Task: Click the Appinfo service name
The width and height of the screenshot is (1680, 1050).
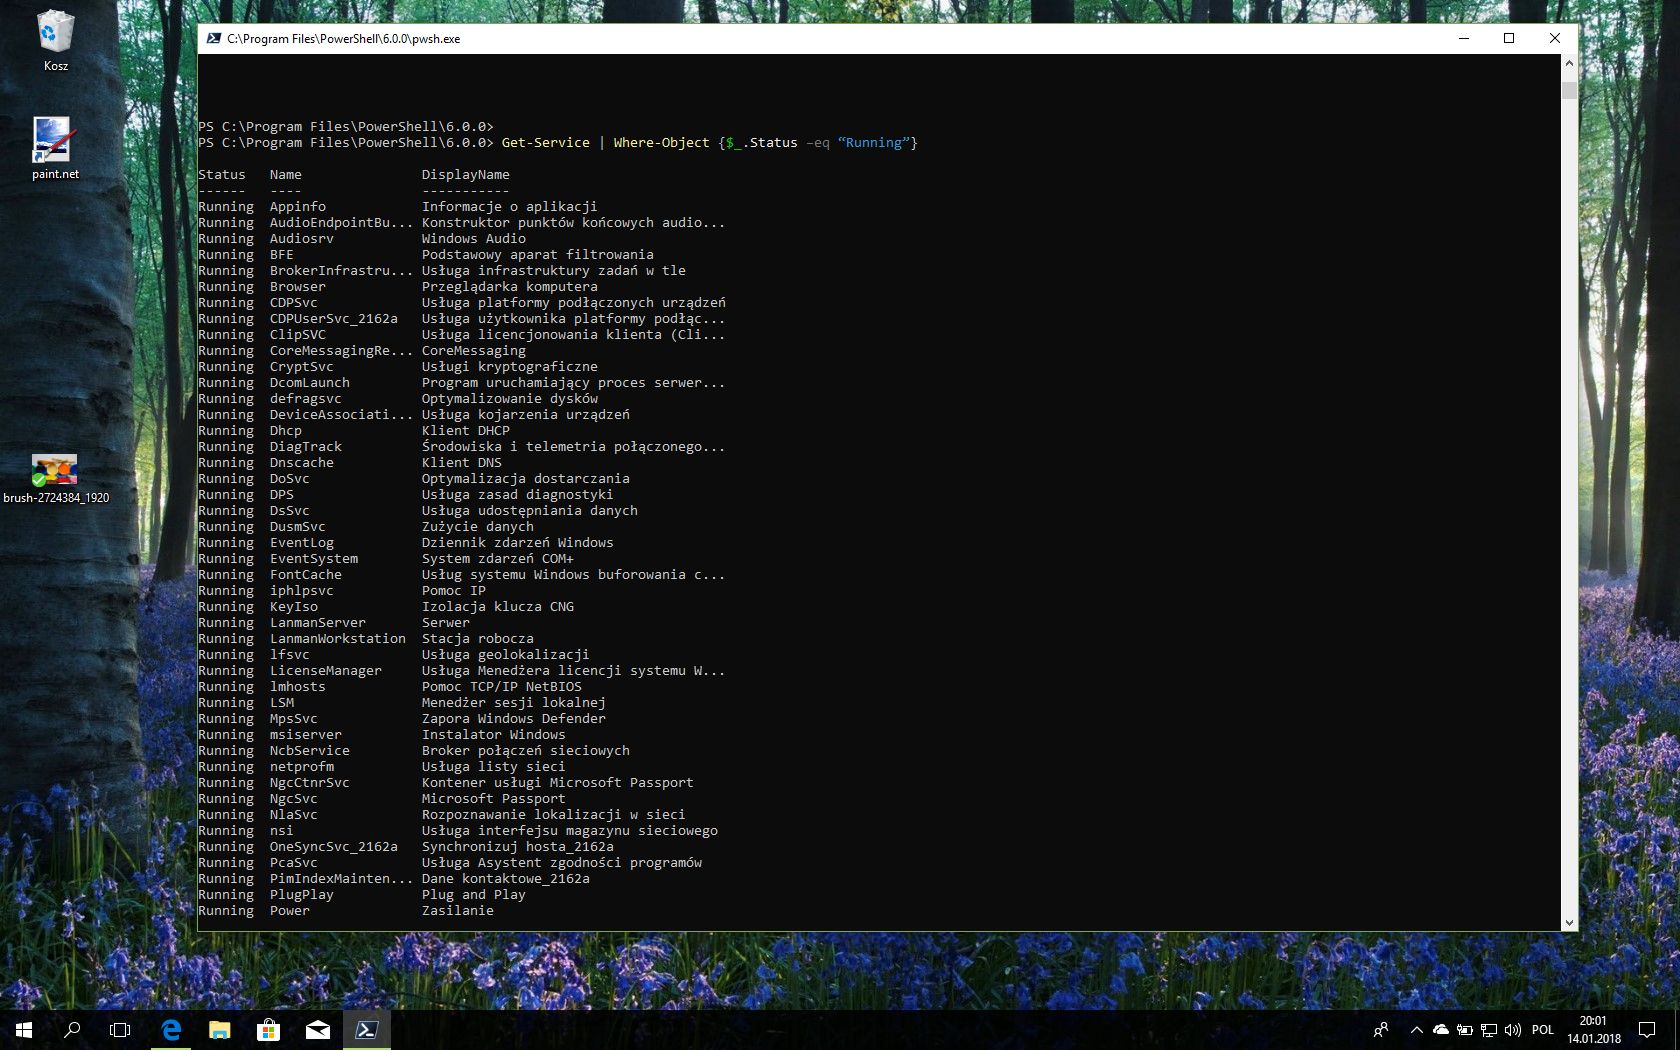Action: coord(298,207)
